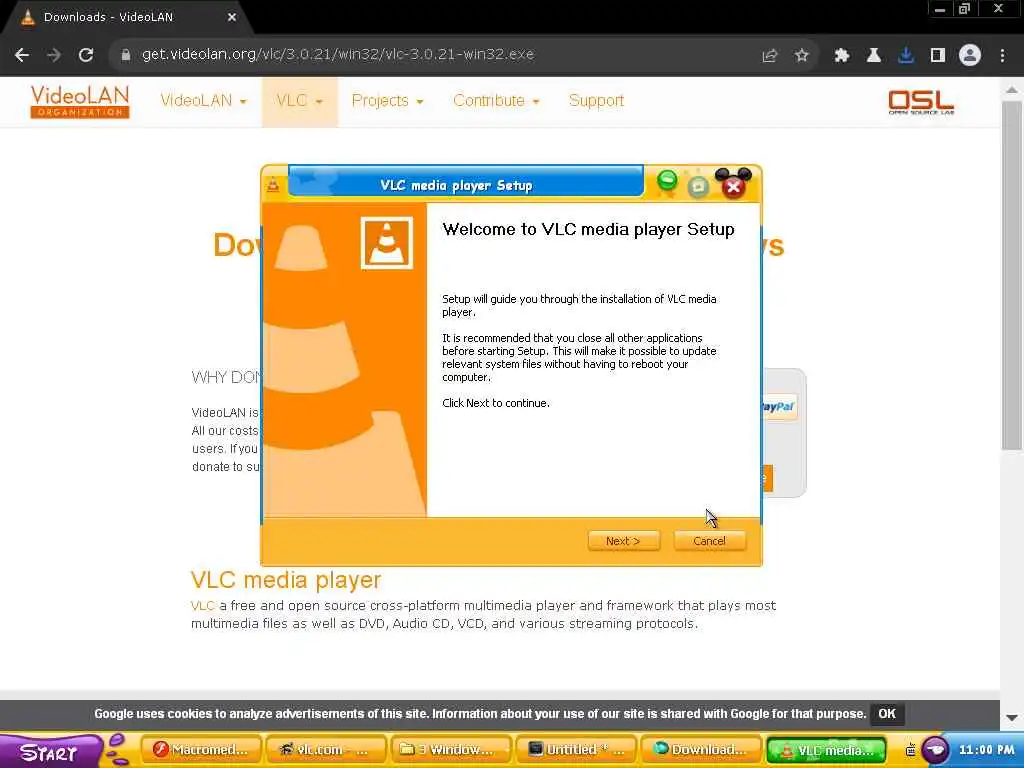Click the PayPal donate logo behind the dialog
Screen dimensions: 1024x768
[778, 407]
